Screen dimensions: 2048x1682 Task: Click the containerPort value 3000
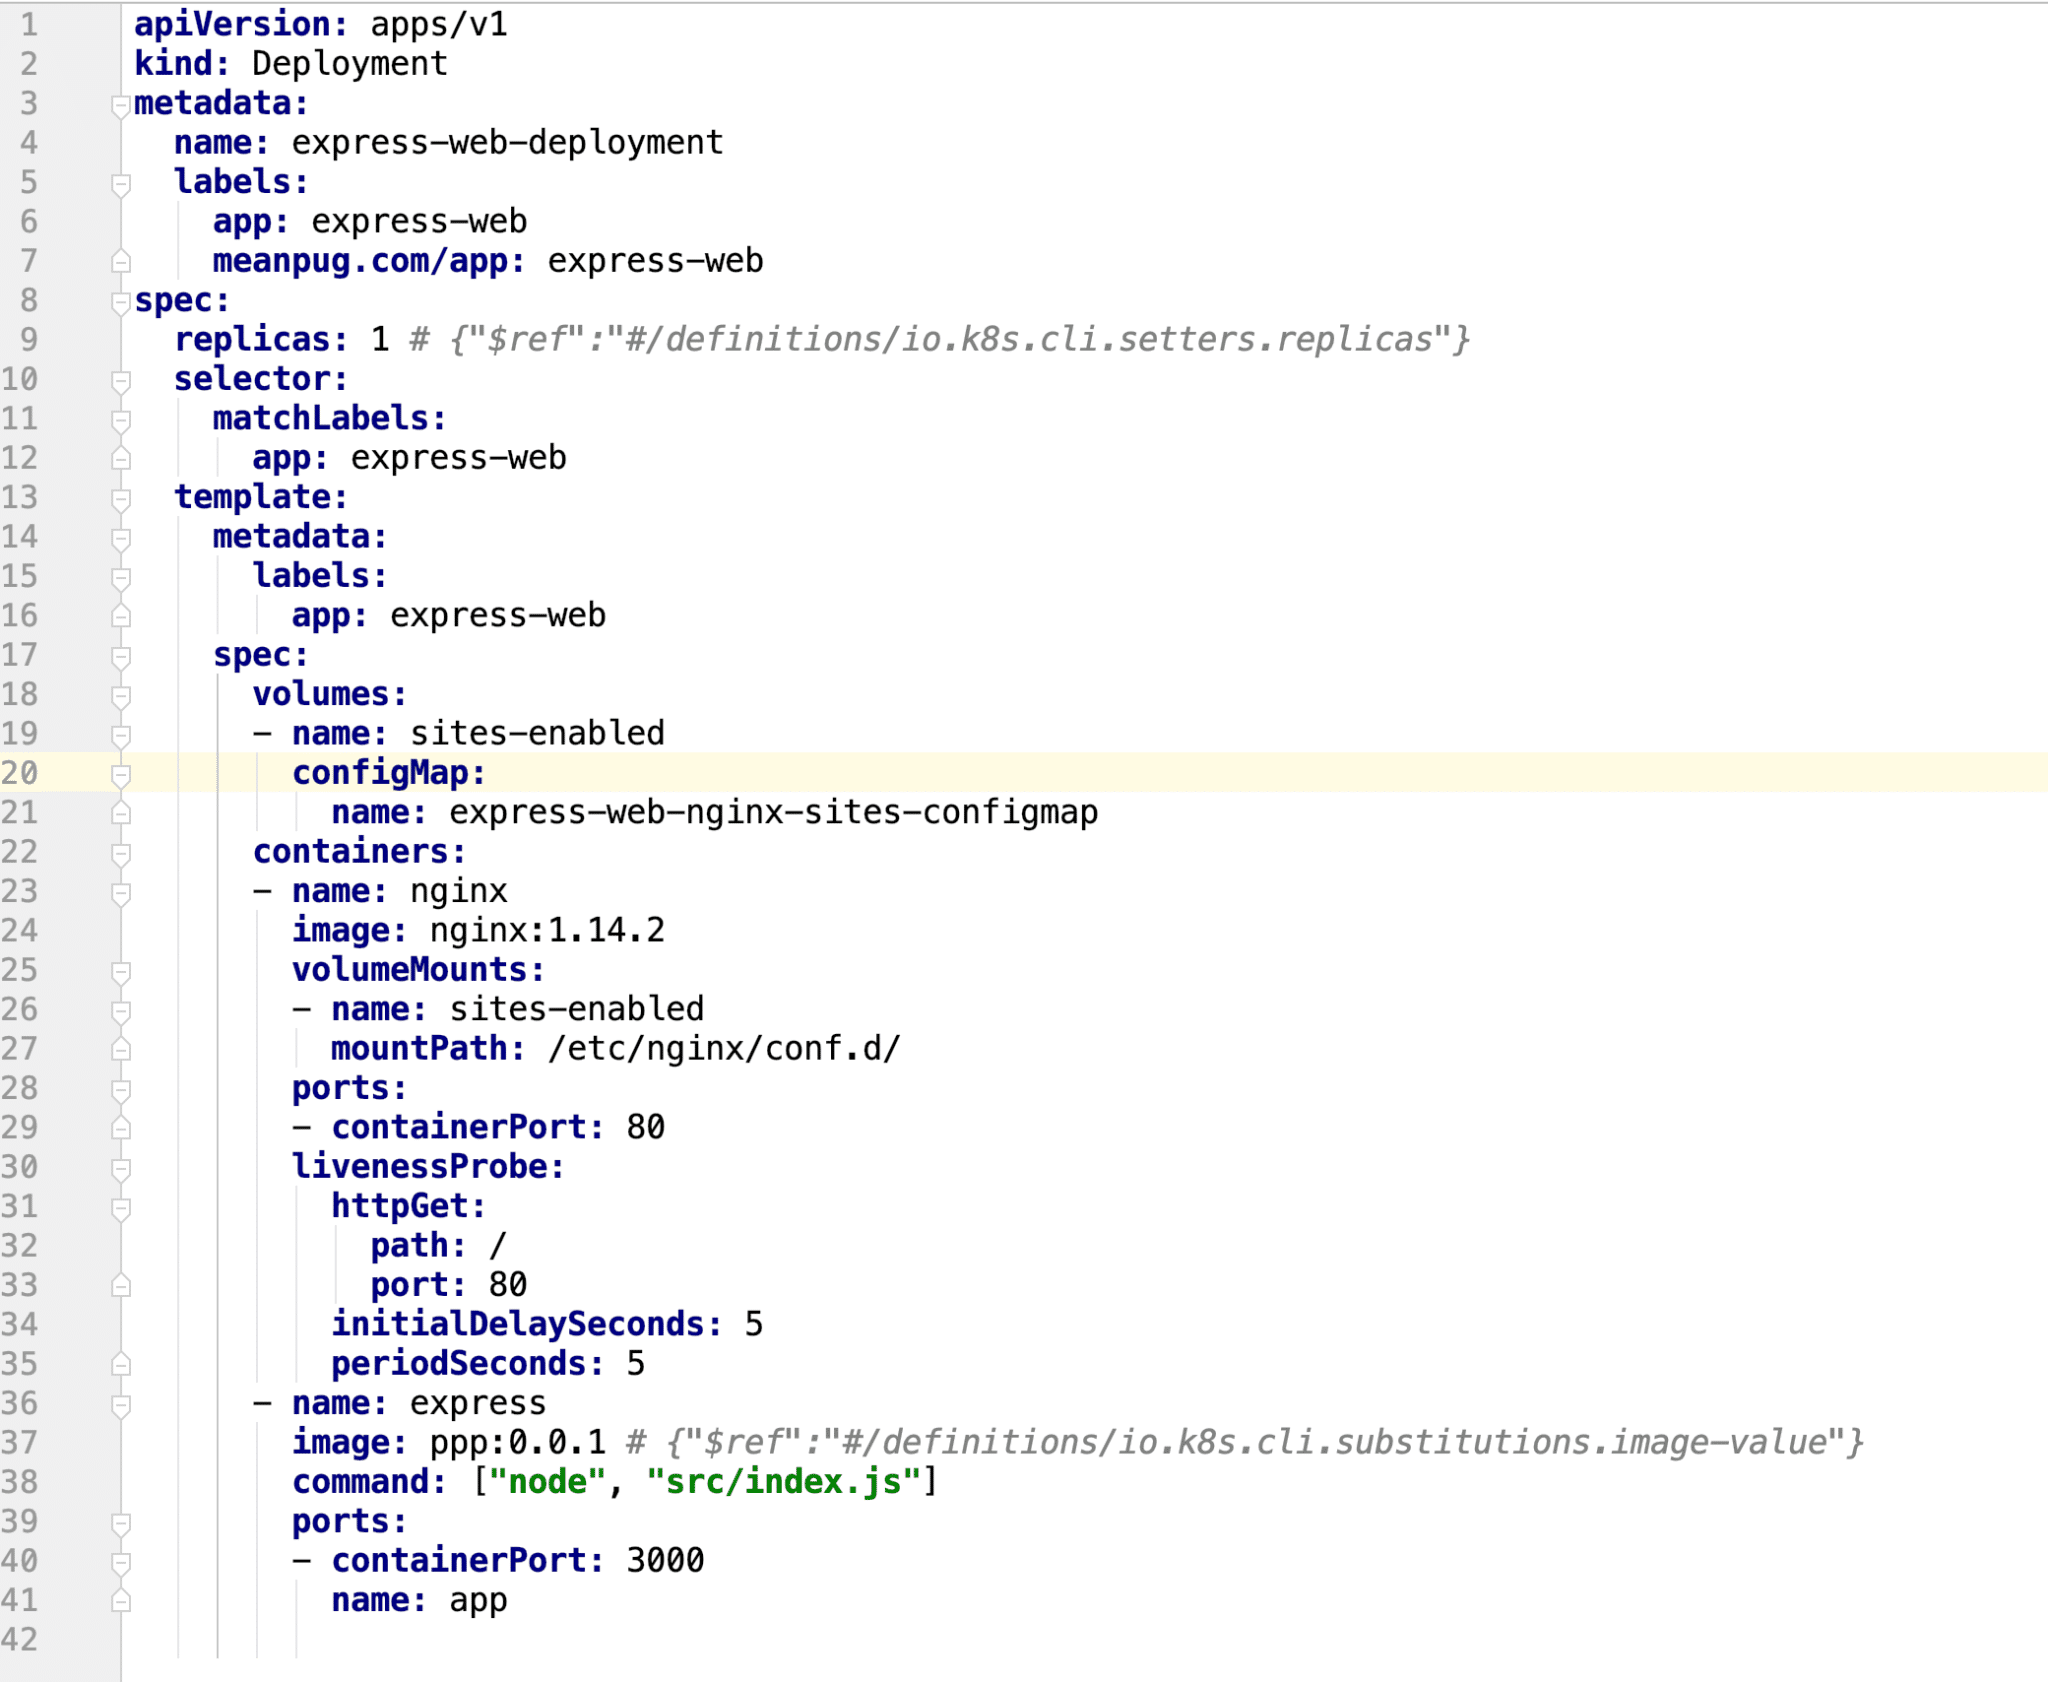click(x=664, y=1561)
